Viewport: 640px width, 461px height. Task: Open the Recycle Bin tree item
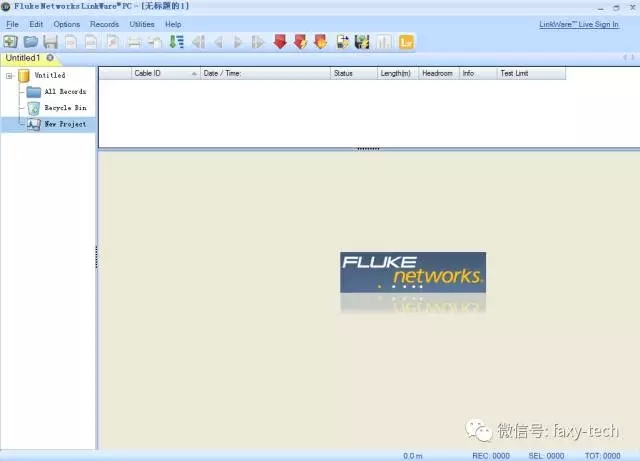65,108
